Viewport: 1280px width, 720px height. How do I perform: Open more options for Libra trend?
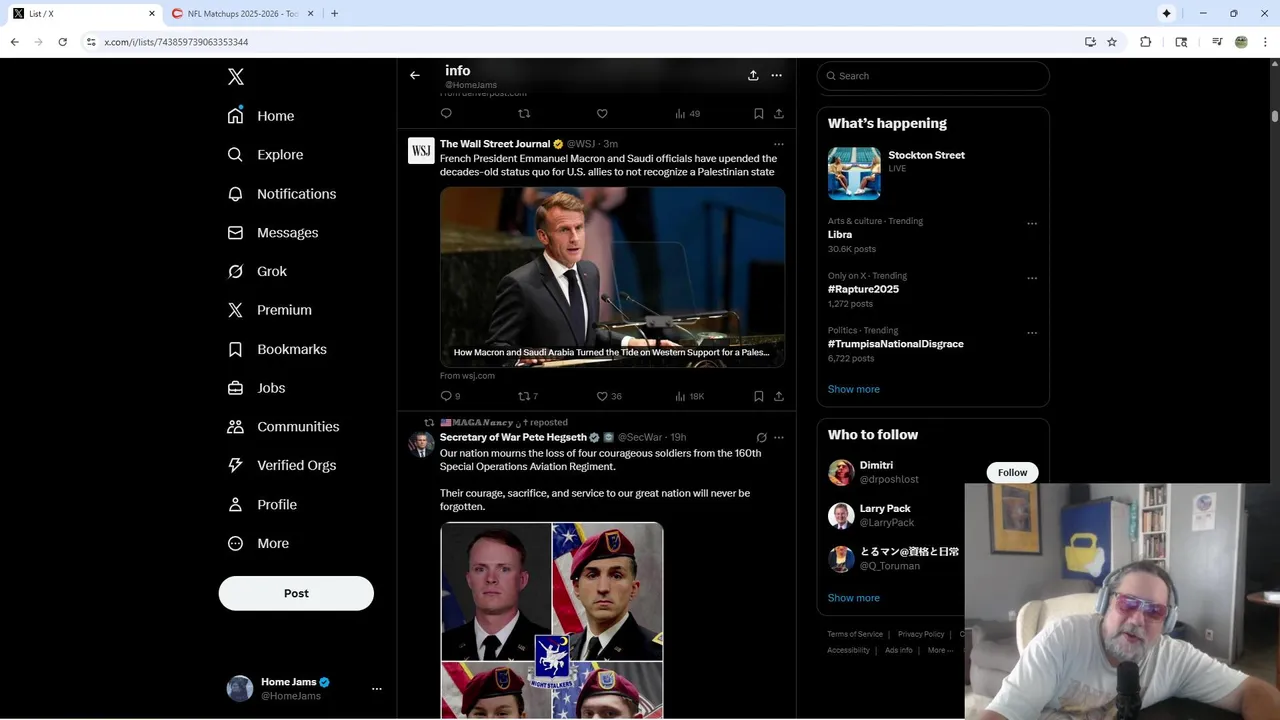[1032, 224]
